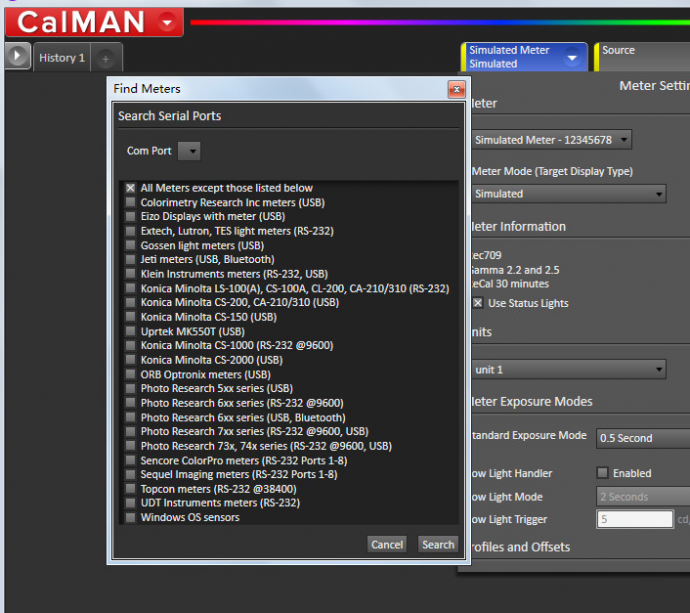This screenshot has width=690, height=613.
Task: Enable the Low Light Handler checkbox
Action: point(602,473)
